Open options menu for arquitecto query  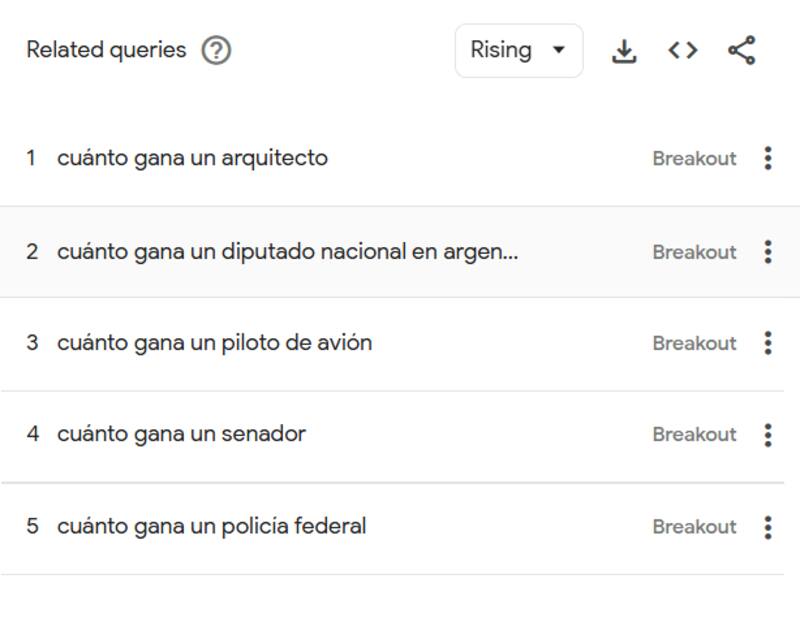[x=767, y=158]
